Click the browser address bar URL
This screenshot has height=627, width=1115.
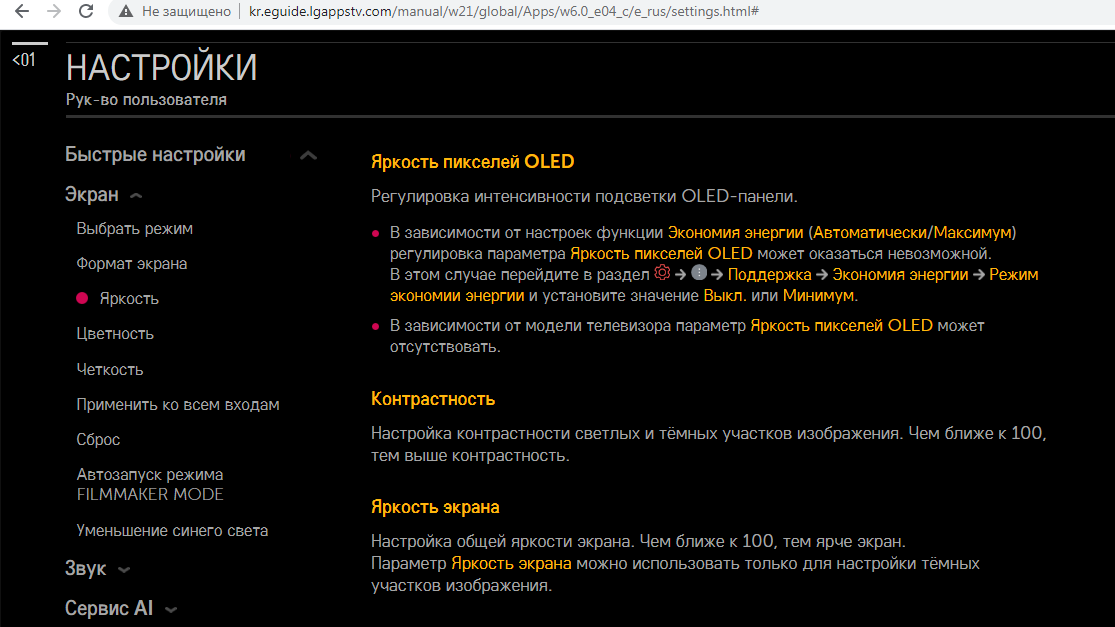tap(500, 12)
